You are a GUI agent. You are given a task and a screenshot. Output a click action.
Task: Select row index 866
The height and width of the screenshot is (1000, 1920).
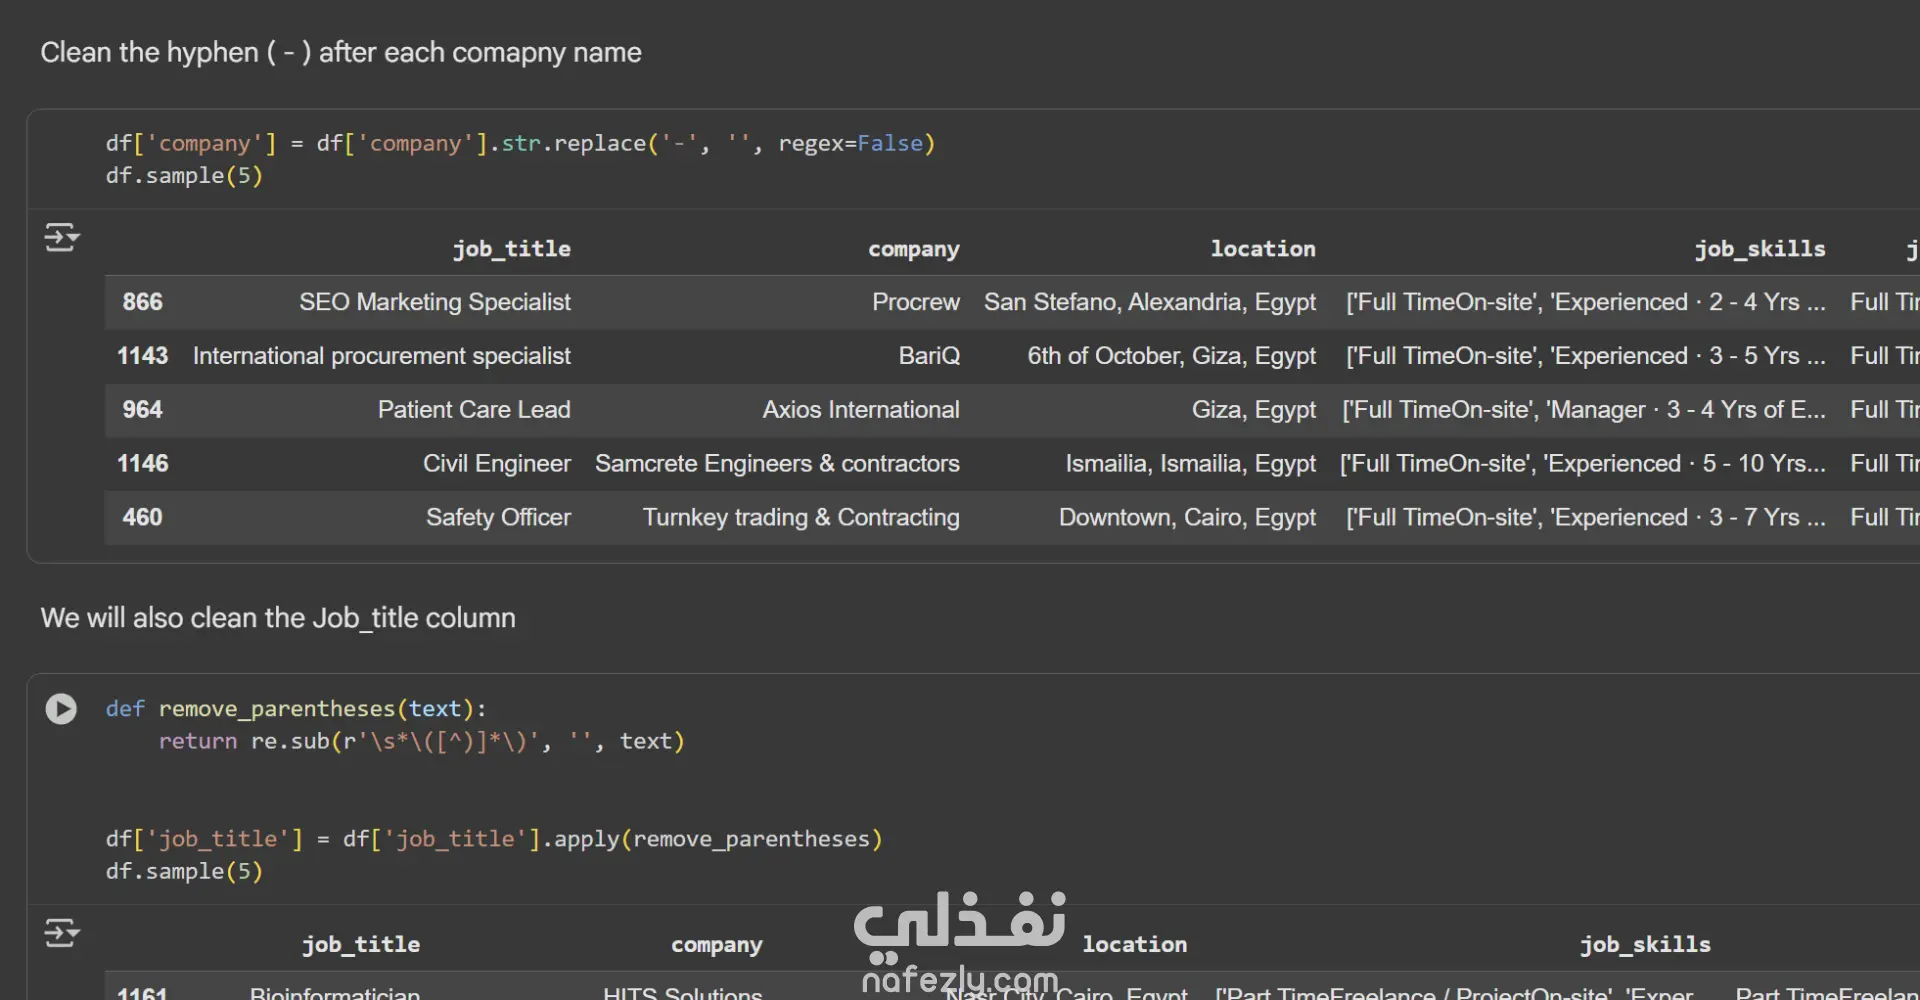pyautogui.click(x=142, y=302)
